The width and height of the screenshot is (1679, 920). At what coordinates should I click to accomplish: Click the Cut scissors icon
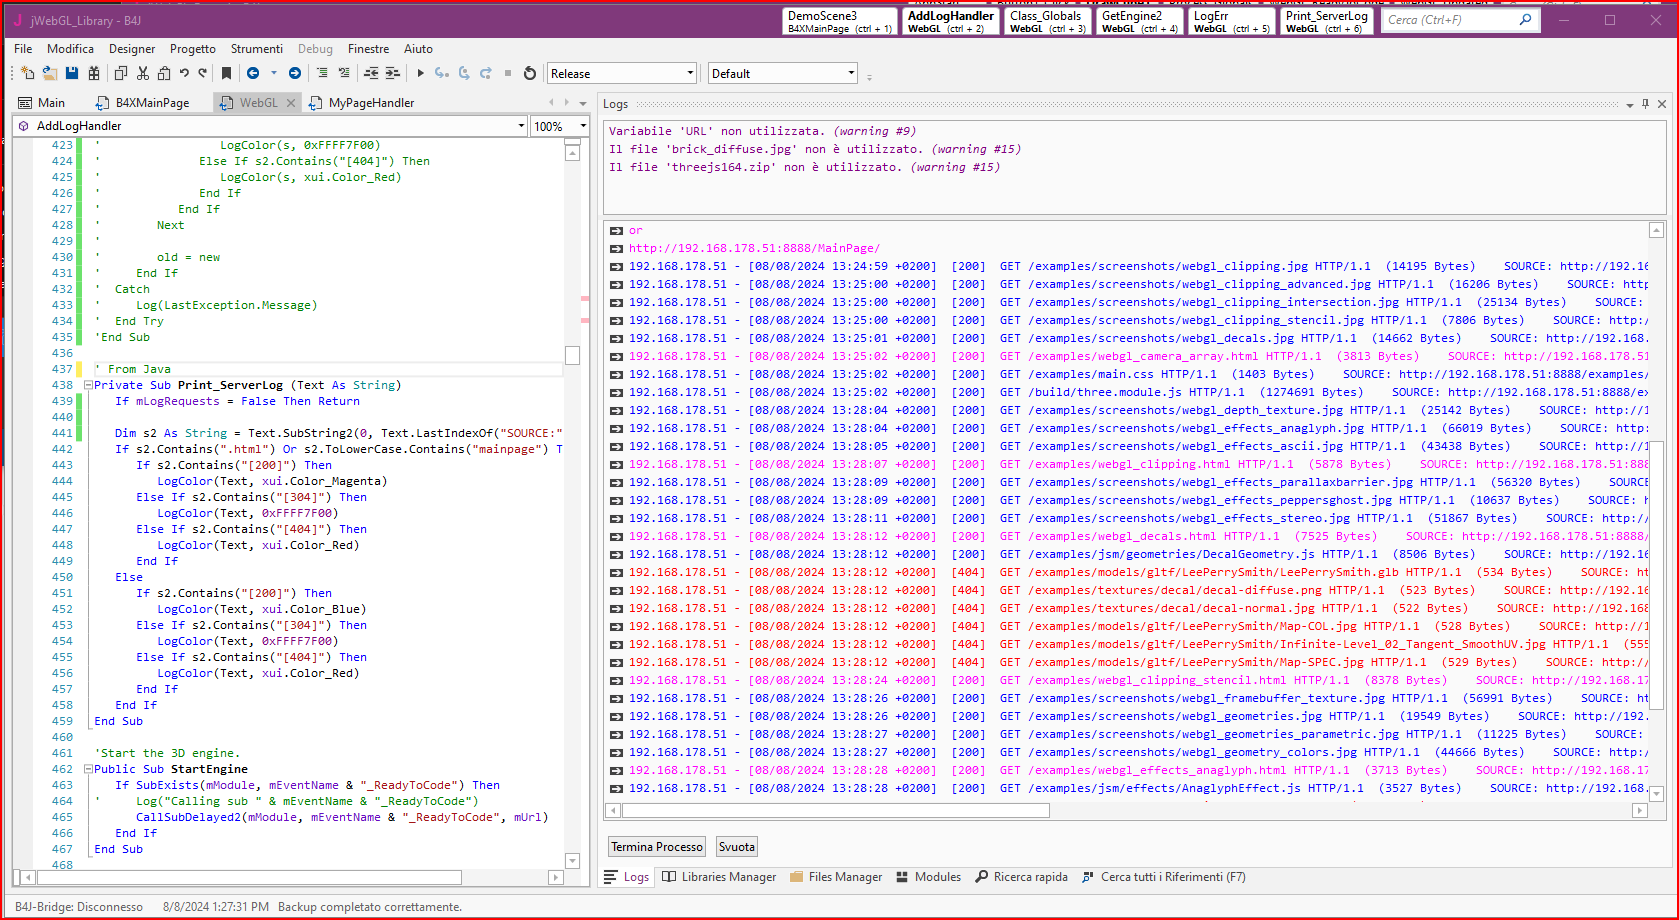pyautogui.click(x=143, y=73)
